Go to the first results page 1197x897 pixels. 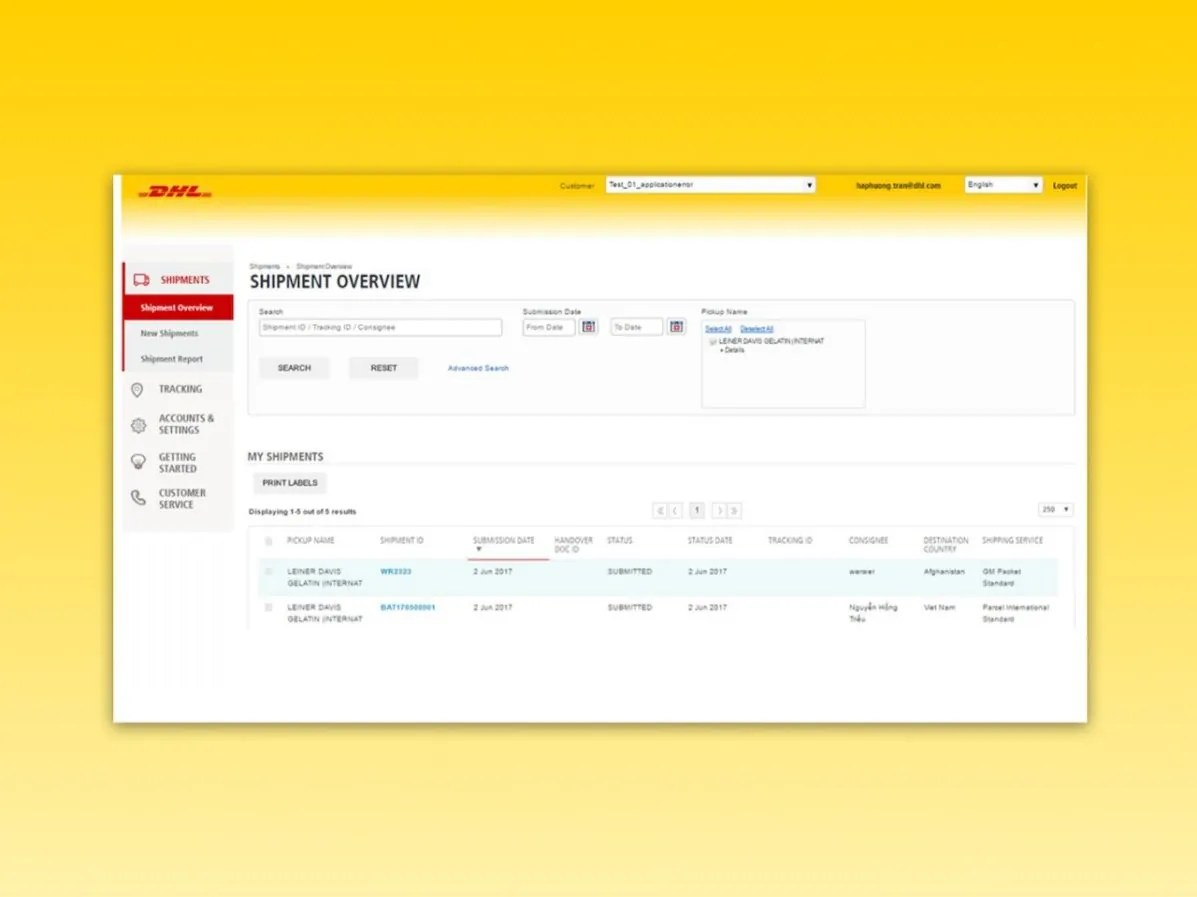660,510
